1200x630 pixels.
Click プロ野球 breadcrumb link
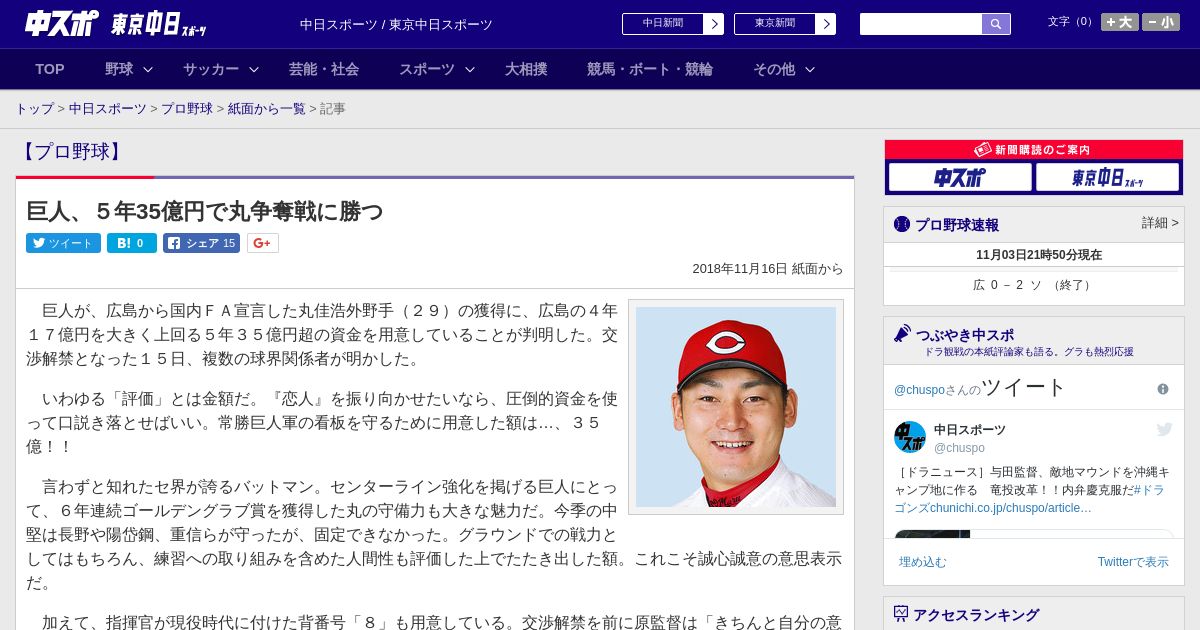tap(187, 109)
